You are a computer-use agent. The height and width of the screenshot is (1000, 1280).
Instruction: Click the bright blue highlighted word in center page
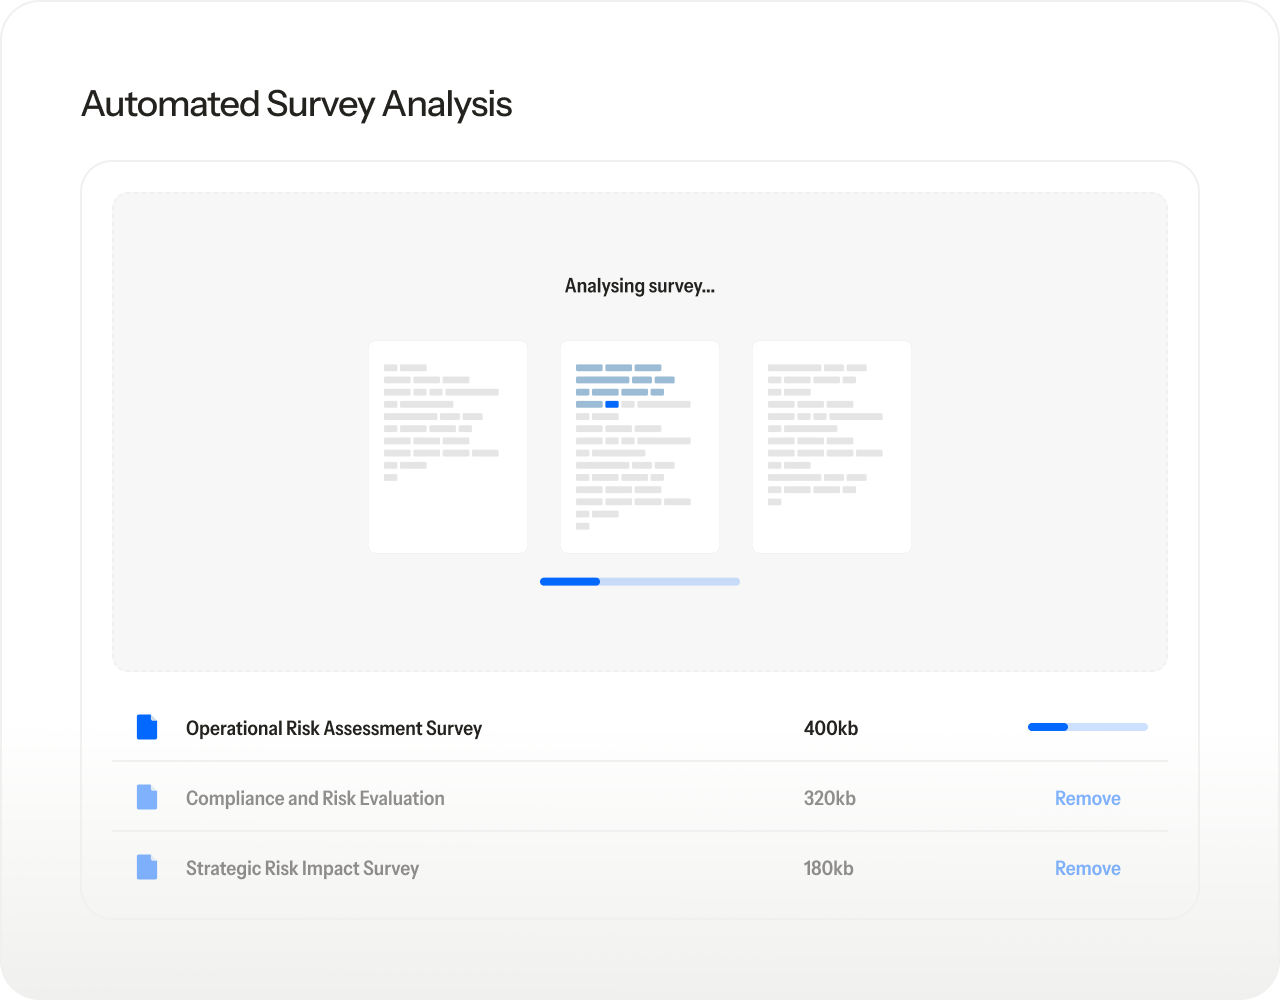[x=612, y=404]
